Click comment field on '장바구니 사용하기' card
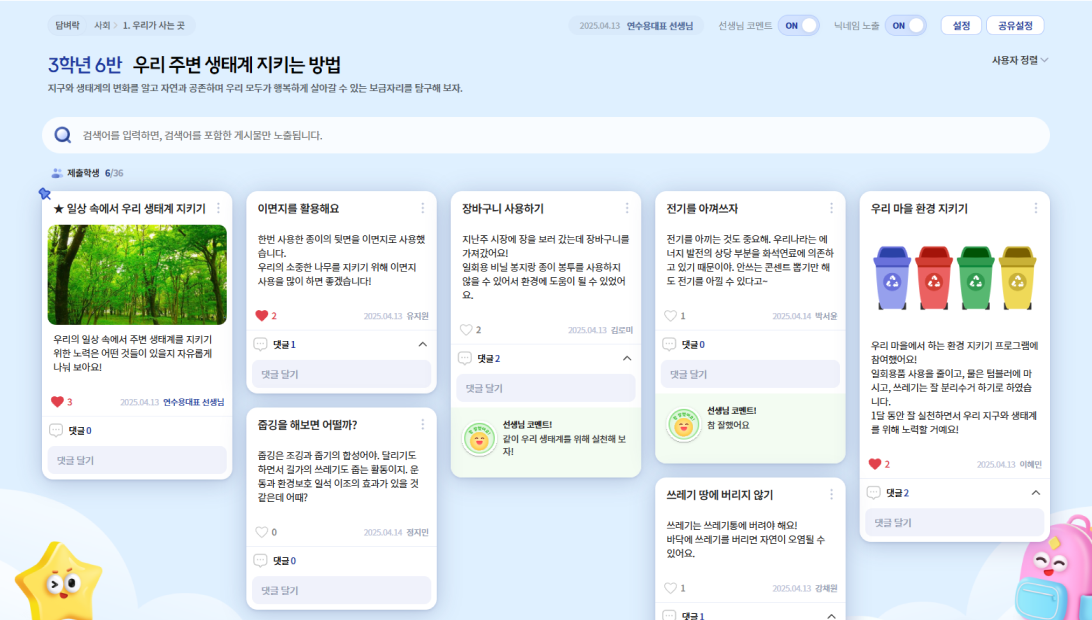Image resolution: width=1092 pixels, height=620 pixels. click(546, 388)
